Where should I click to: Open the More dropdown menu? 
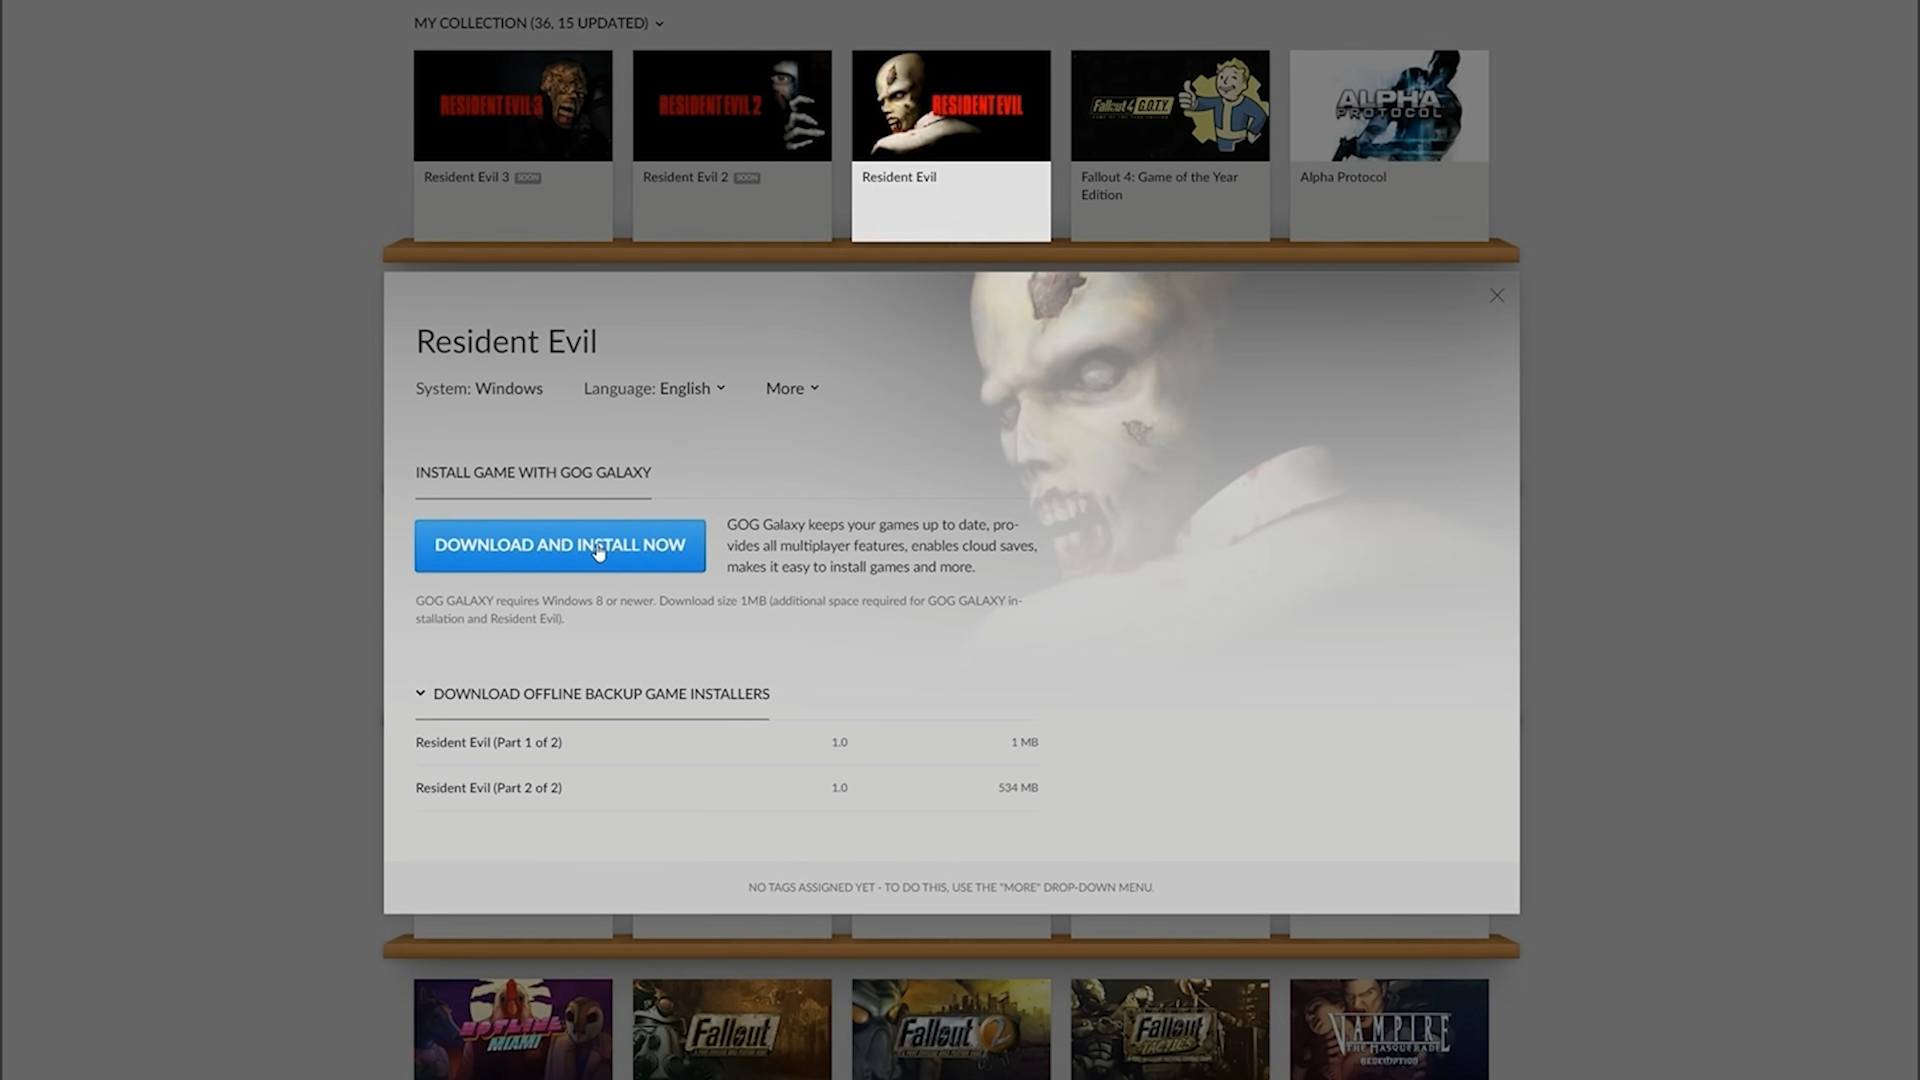pyautogui.click(x=792, y=388)
